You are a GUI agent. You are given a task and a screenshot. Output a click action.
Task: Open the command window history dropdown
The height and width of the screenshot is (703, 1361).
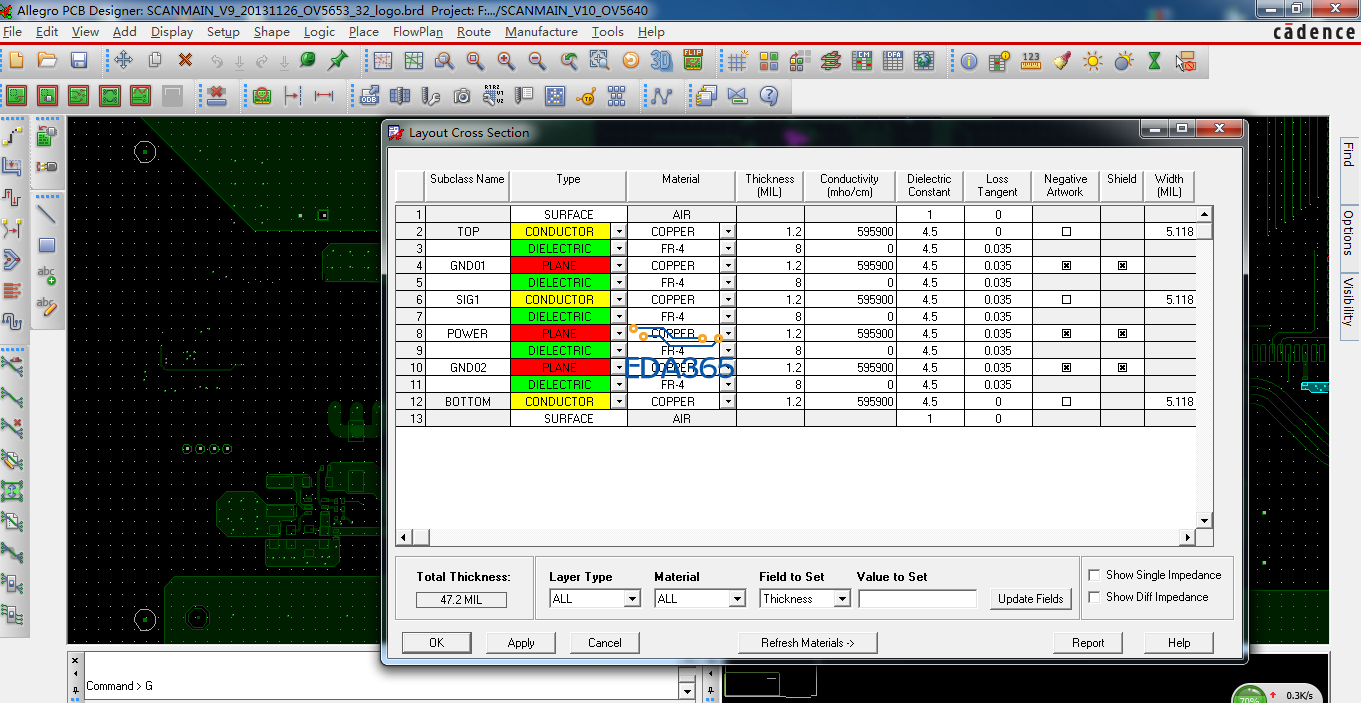coord(686,691)
